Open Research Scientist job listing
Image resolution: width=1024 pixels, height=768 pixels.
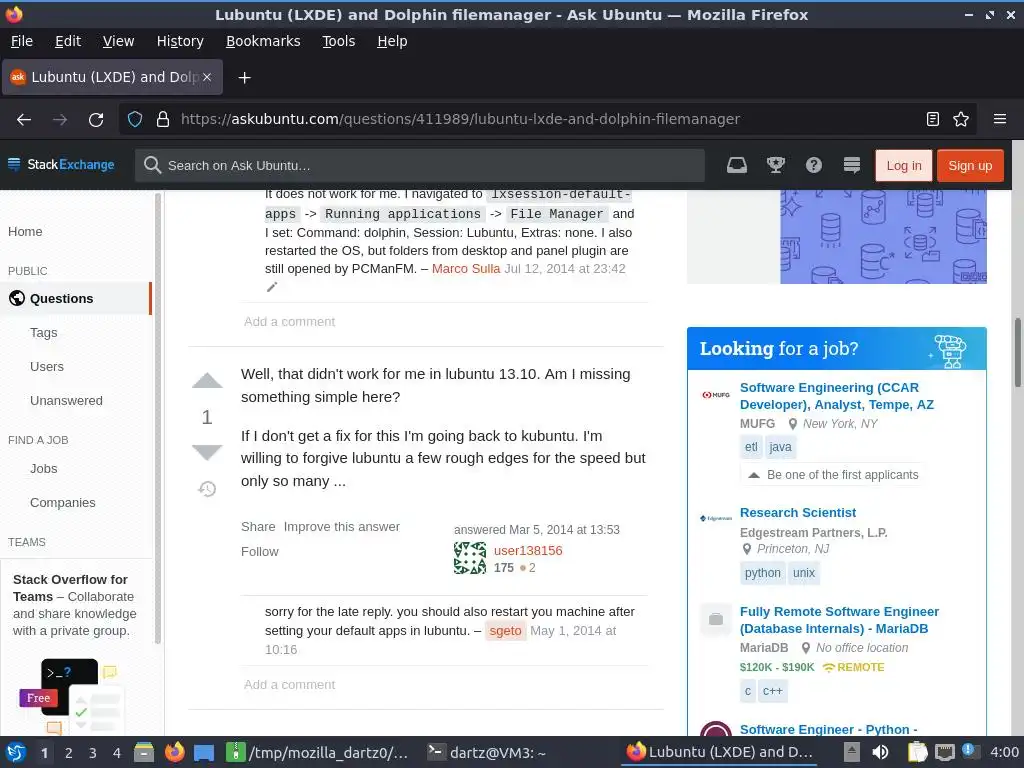click(x=797, y=513)
